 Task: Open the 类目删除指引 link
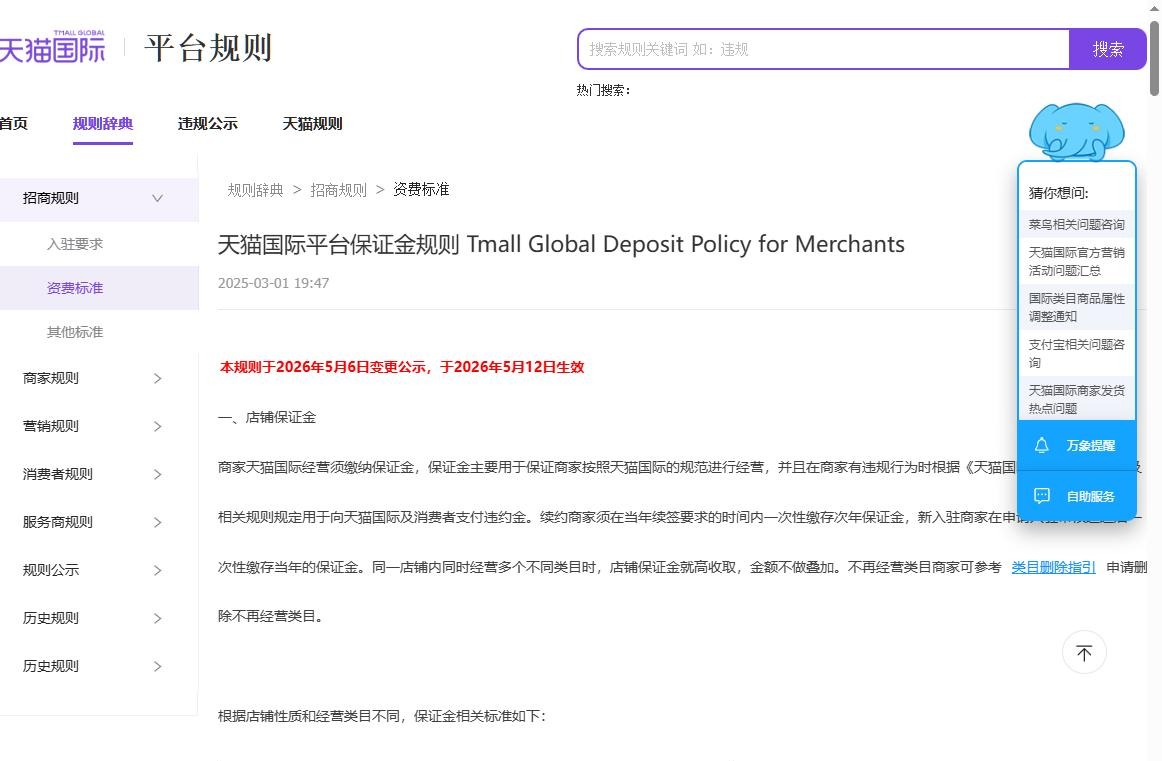click(1053, 568)
